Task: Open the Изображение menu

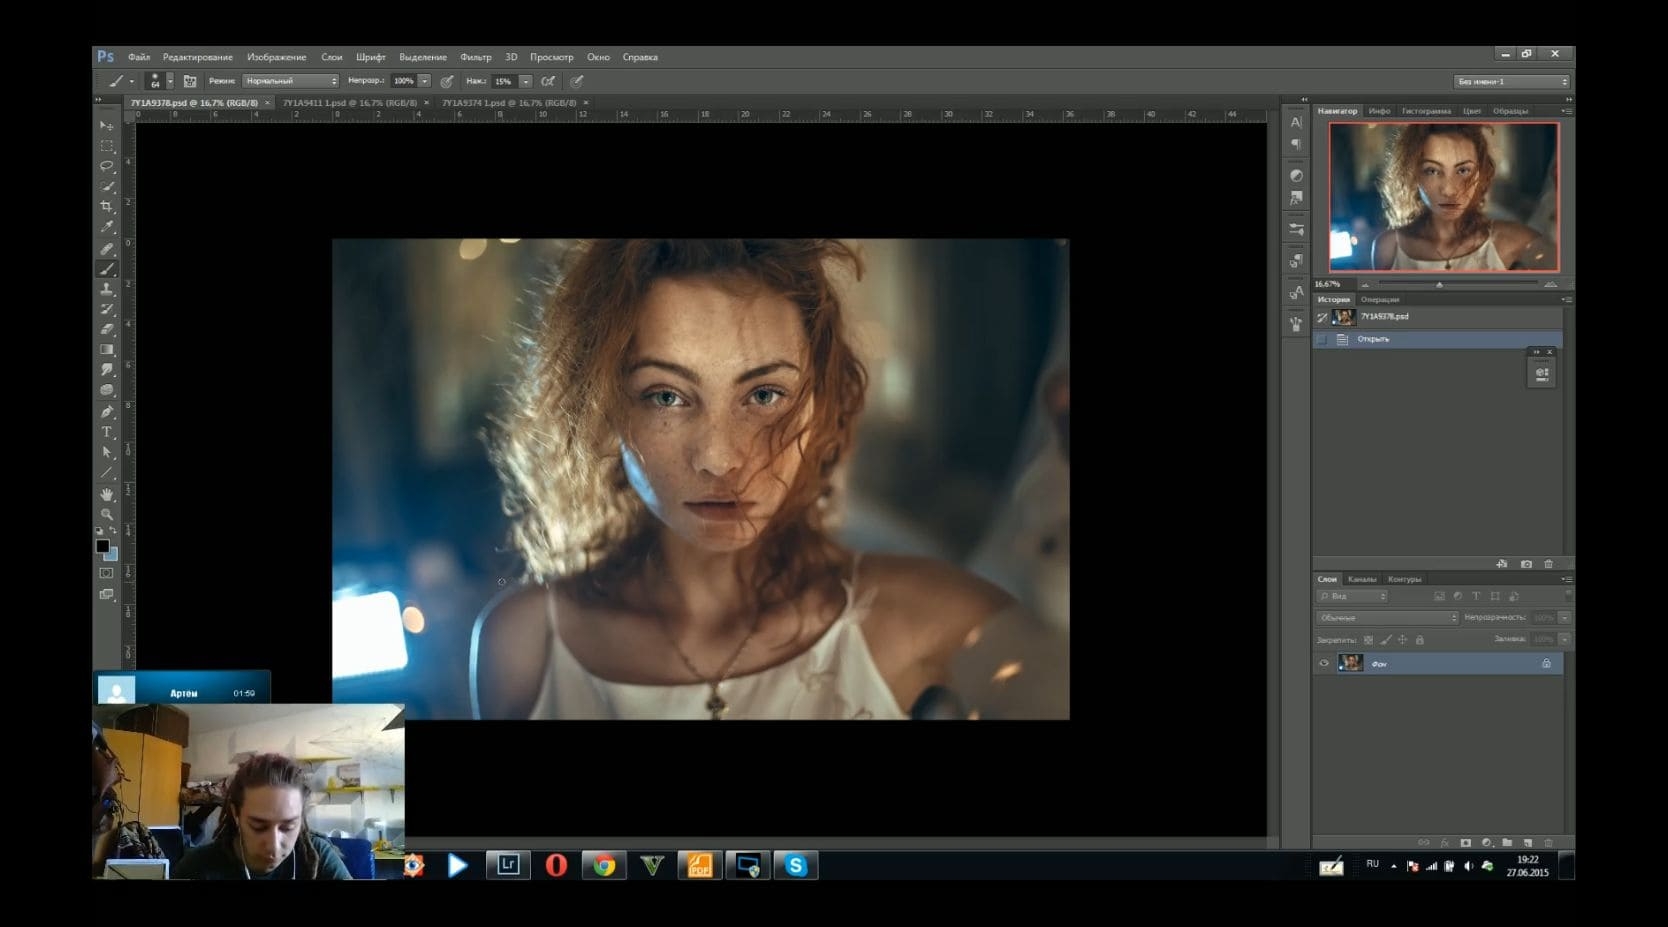Action: pyautogui.click(x=277, y=57)
